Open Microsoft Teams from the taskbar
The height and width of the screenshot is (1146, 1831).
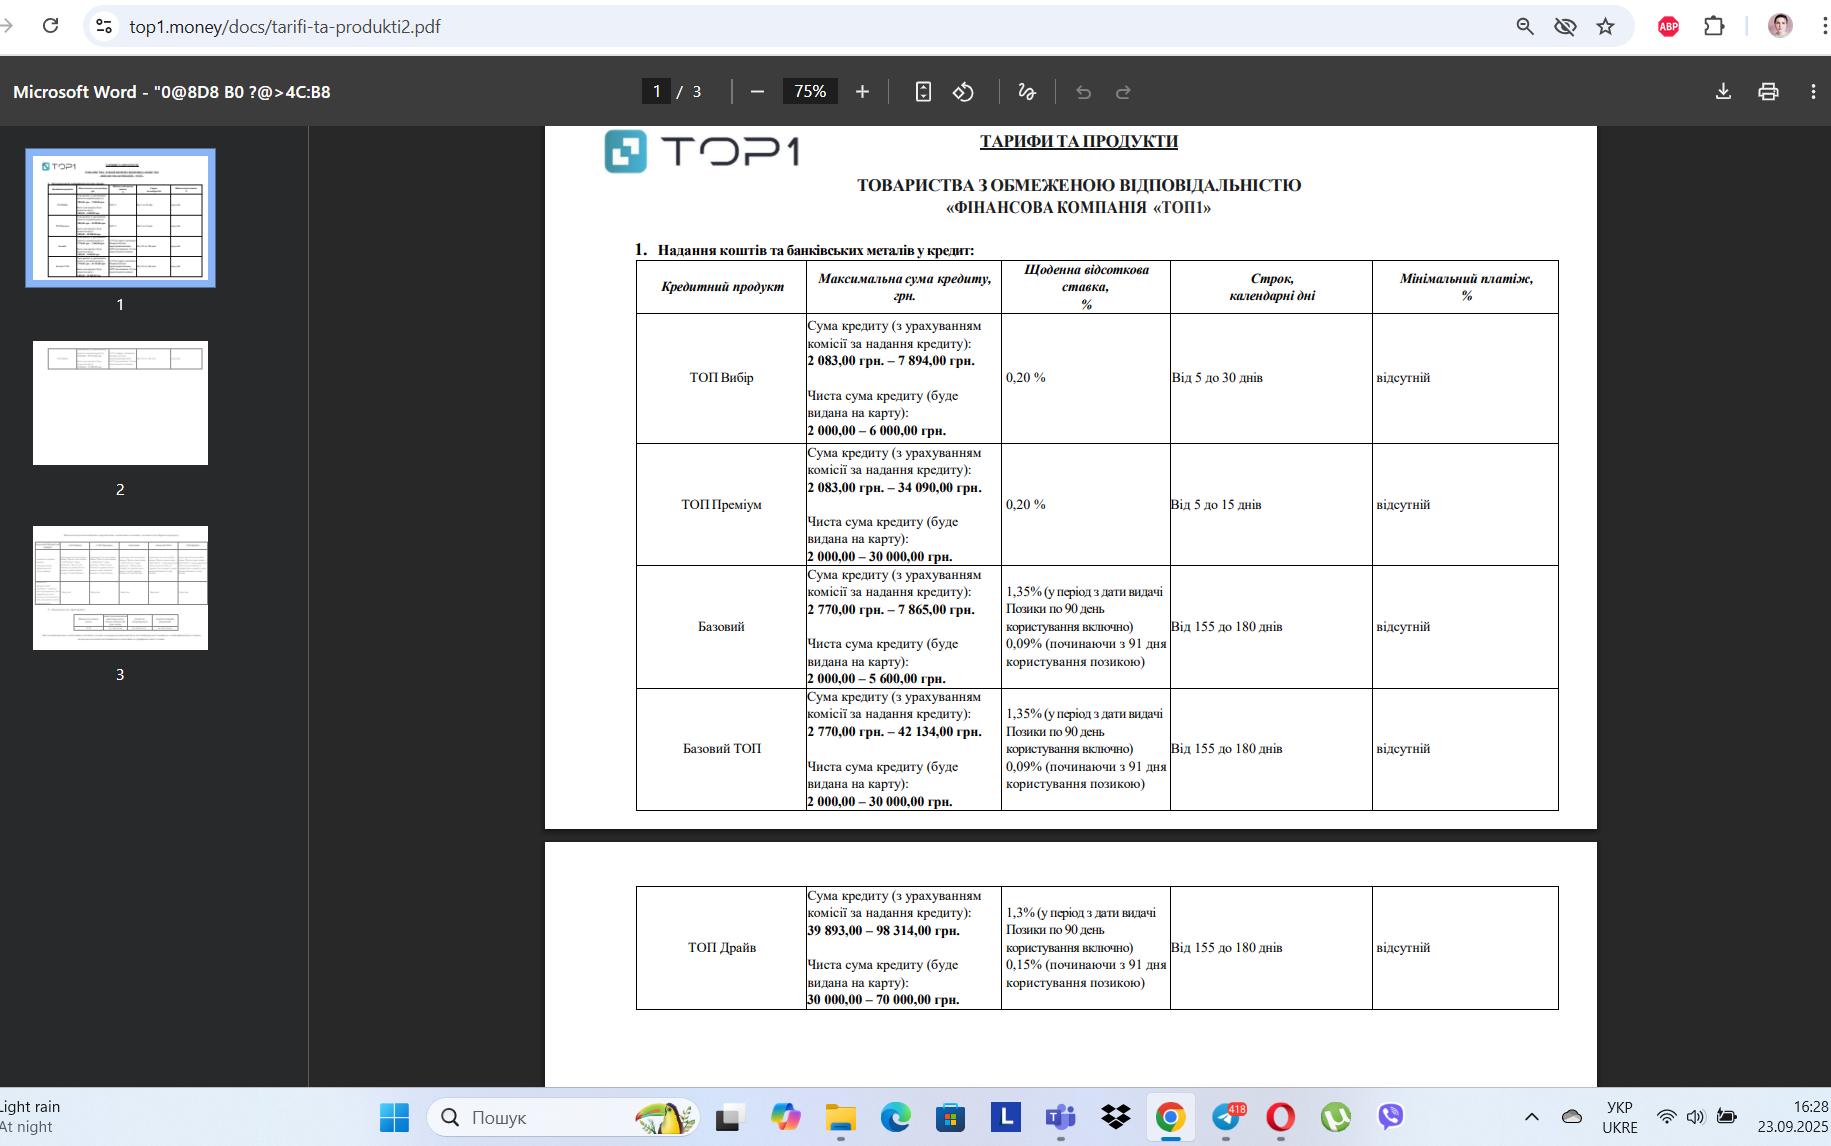[x=1060, y=1117]
